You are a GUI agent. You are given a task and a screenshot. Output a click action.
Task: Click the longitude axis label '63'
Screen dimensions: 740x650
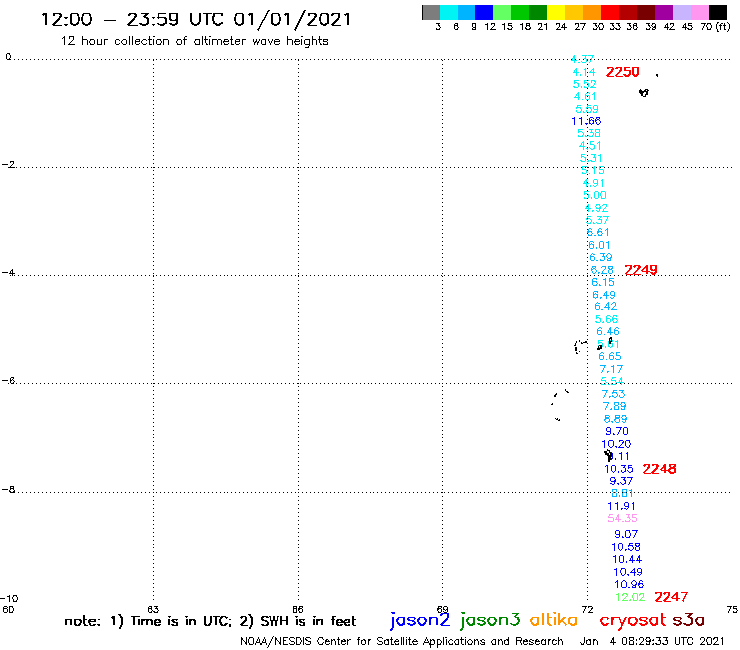click(153, 609)
